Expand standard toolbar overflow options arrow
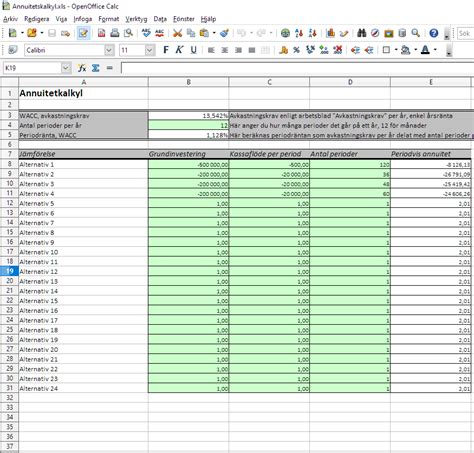The width and height of the screenshot is (474, 453). point(447,34)
